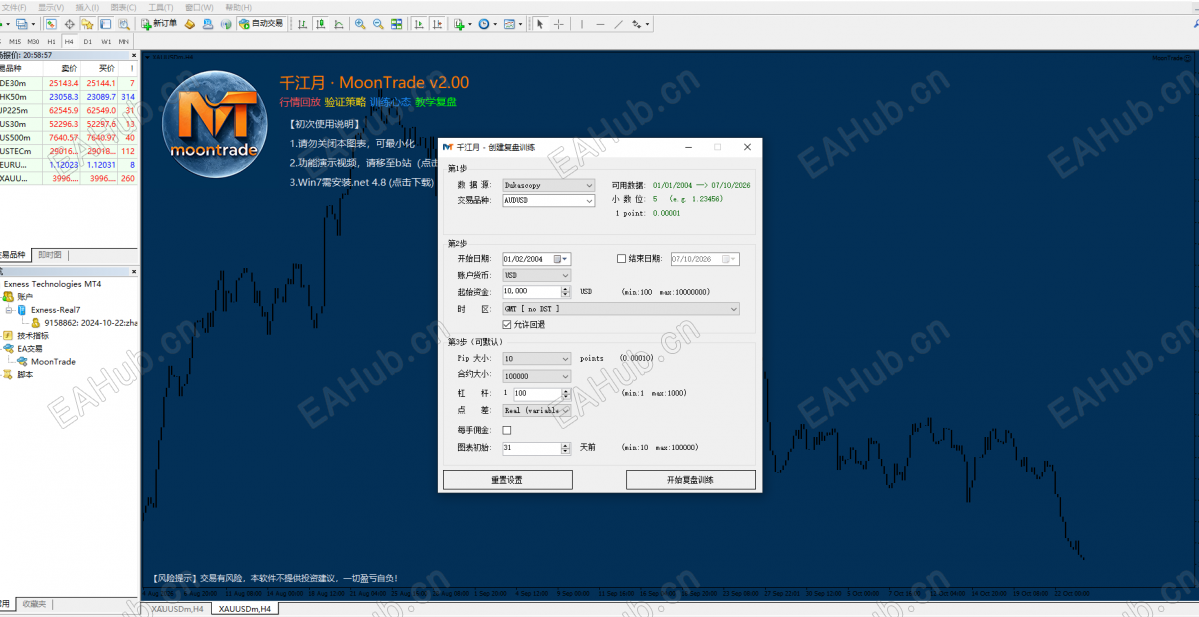Image resolution: width=1199 pixels, height=617 pixels.
Task: Click the leverage 100 input field
Action: tap(537, 394)
